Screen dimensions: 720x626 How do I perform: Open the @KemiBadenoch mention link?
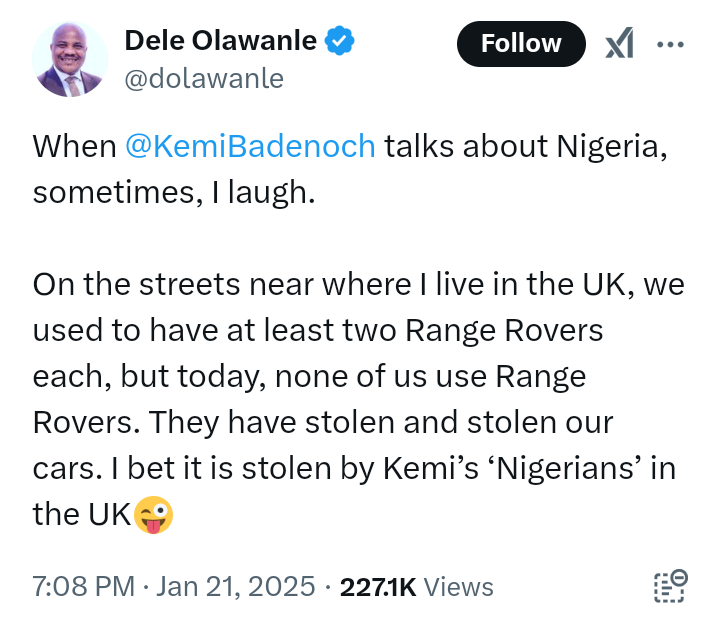coord(250,147)
